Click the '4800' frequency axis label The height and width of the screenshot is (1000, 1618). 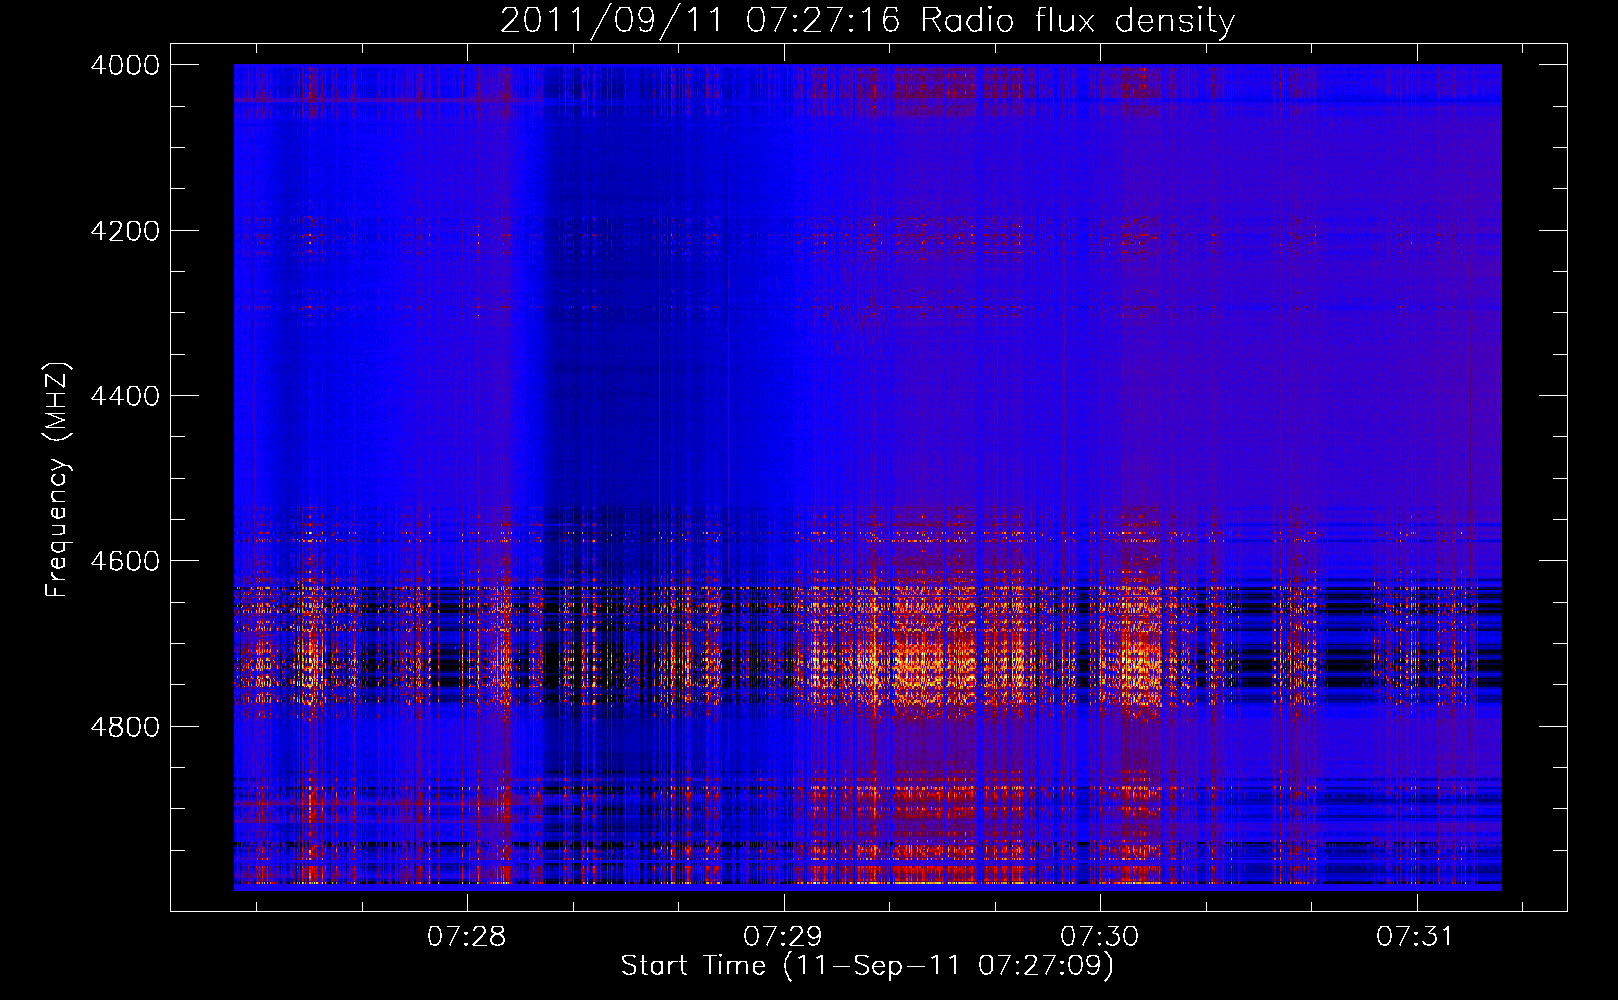click(x=124, y=727)
